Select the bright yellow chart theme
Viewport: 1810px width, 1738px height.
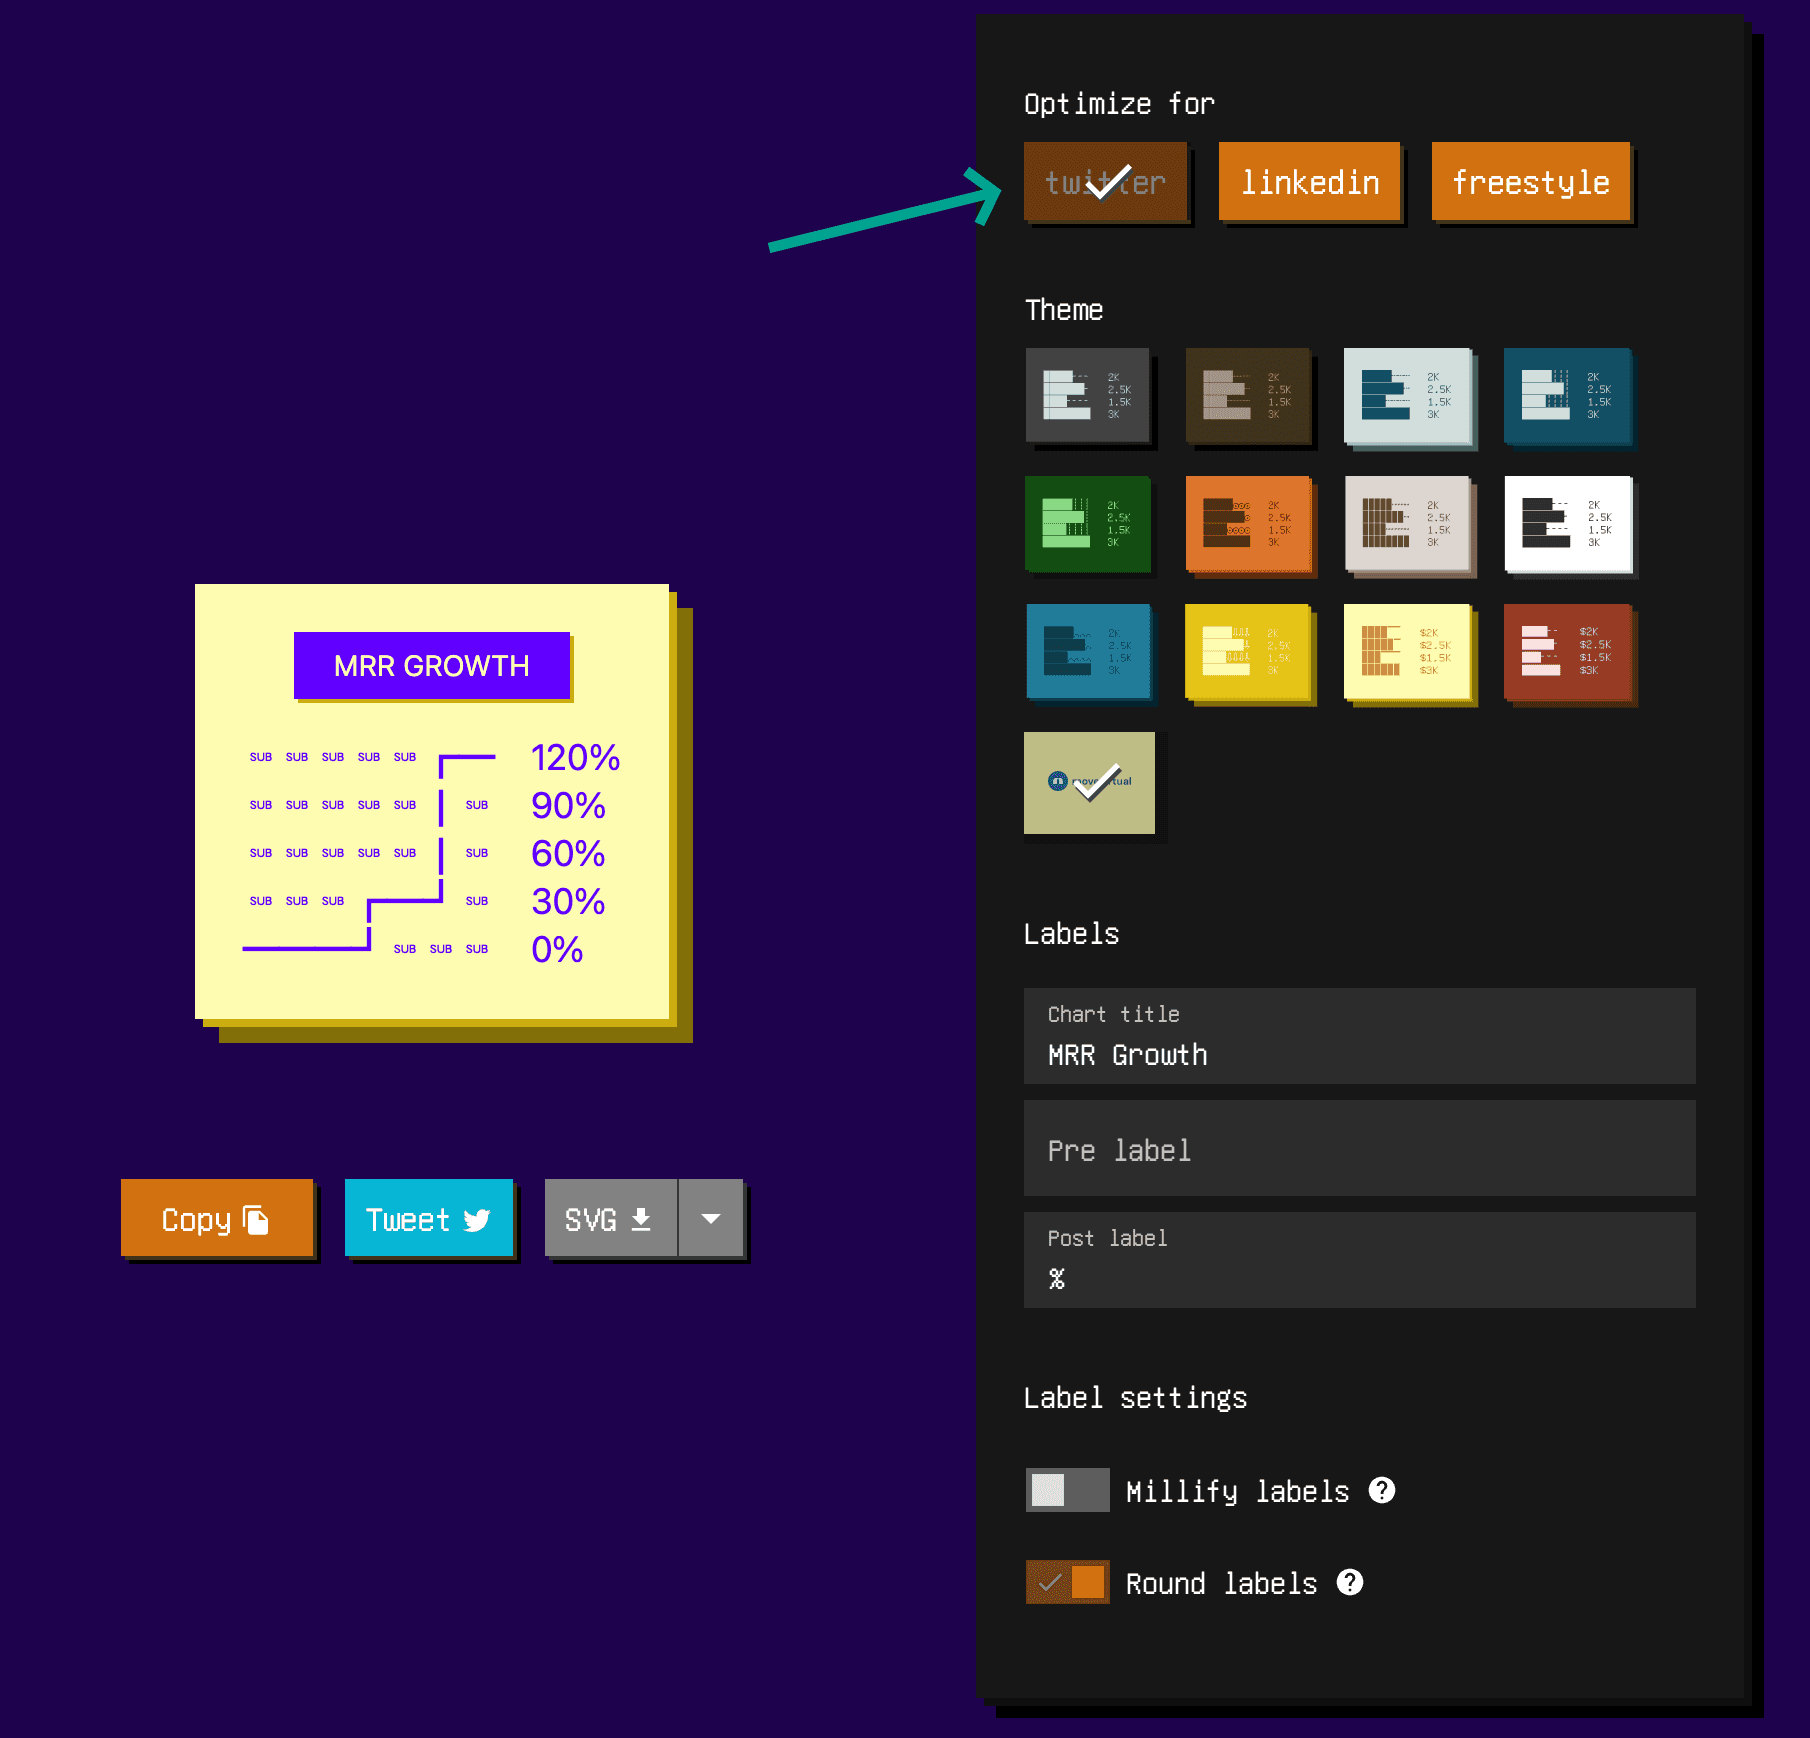point(1247,651)
